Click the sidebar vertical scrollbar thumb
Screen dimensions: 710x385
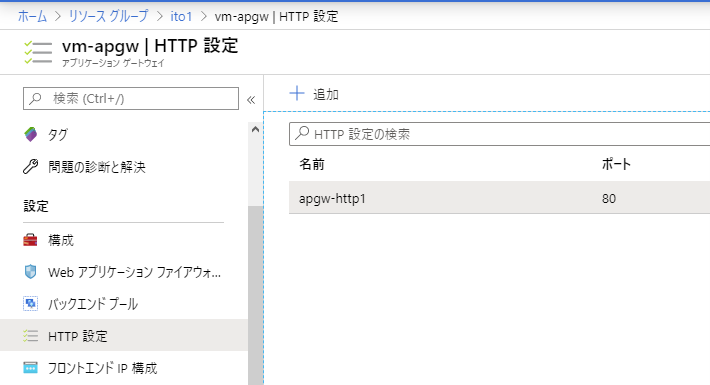tap(256, 295)
